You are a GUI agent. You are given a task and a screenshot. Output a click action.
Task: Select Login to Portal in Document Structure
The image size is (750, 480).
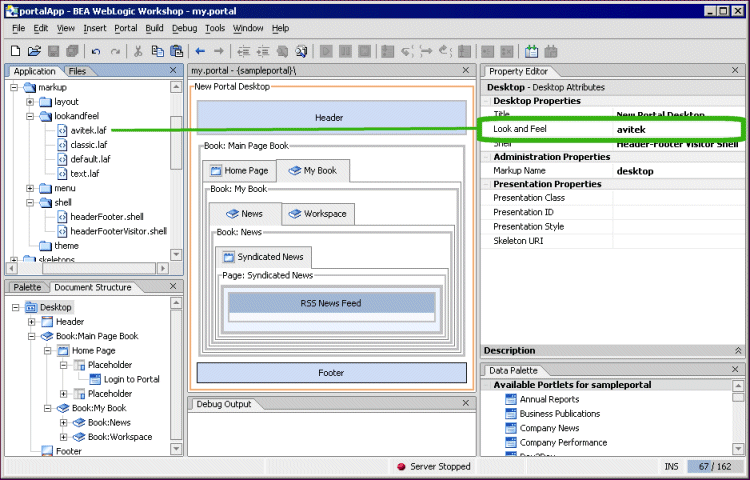tap(132, 379)
